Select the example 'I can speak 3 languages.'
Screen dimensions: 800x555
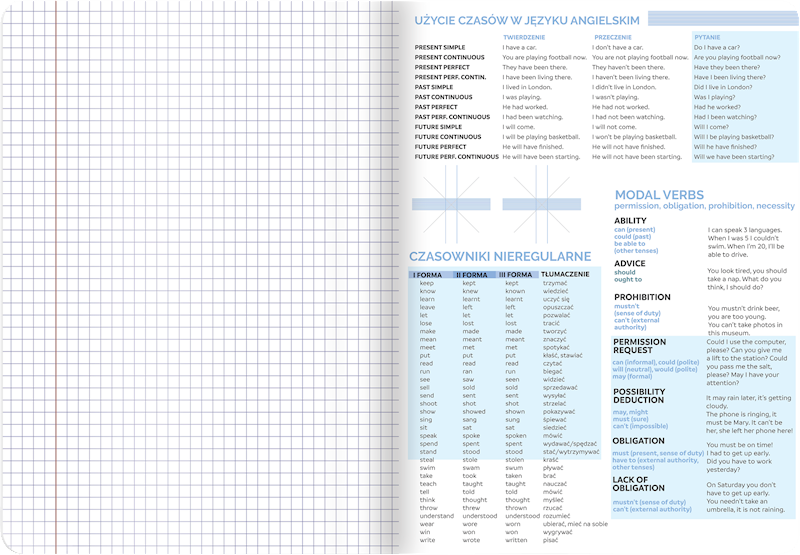pos(744,230)
